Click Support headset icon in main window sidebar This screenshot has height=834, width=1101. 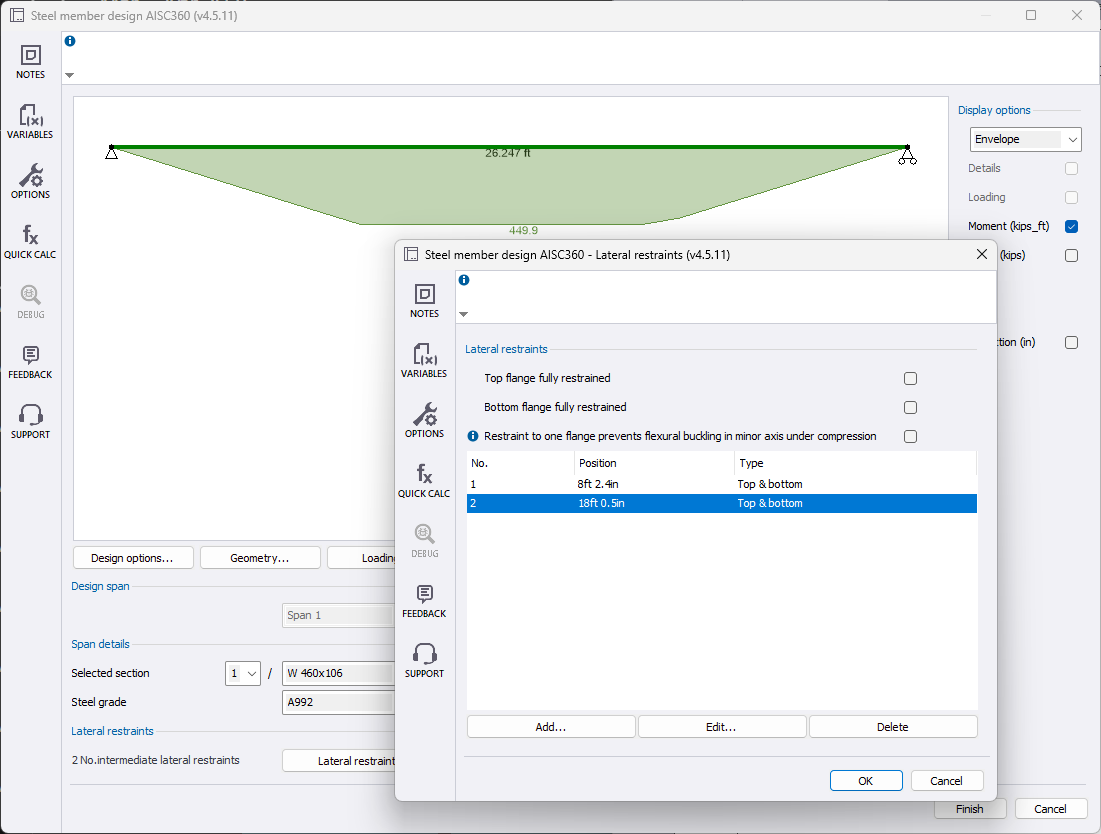[x=30, y=421]
